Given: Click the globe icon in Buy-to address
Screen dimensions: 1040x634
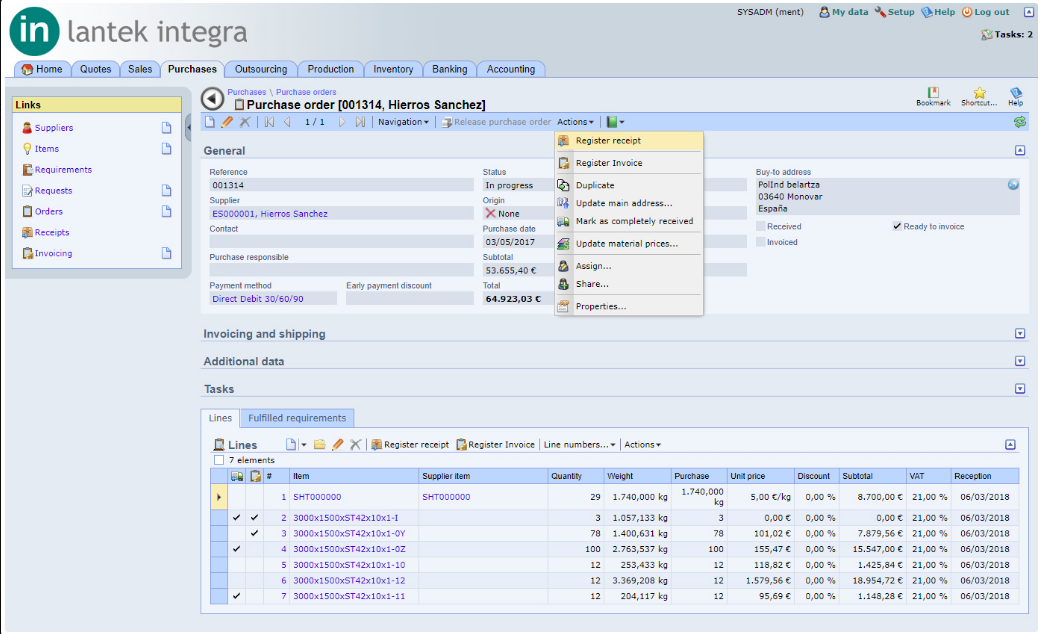Looking at the screenshot, I should (1013, 185).
